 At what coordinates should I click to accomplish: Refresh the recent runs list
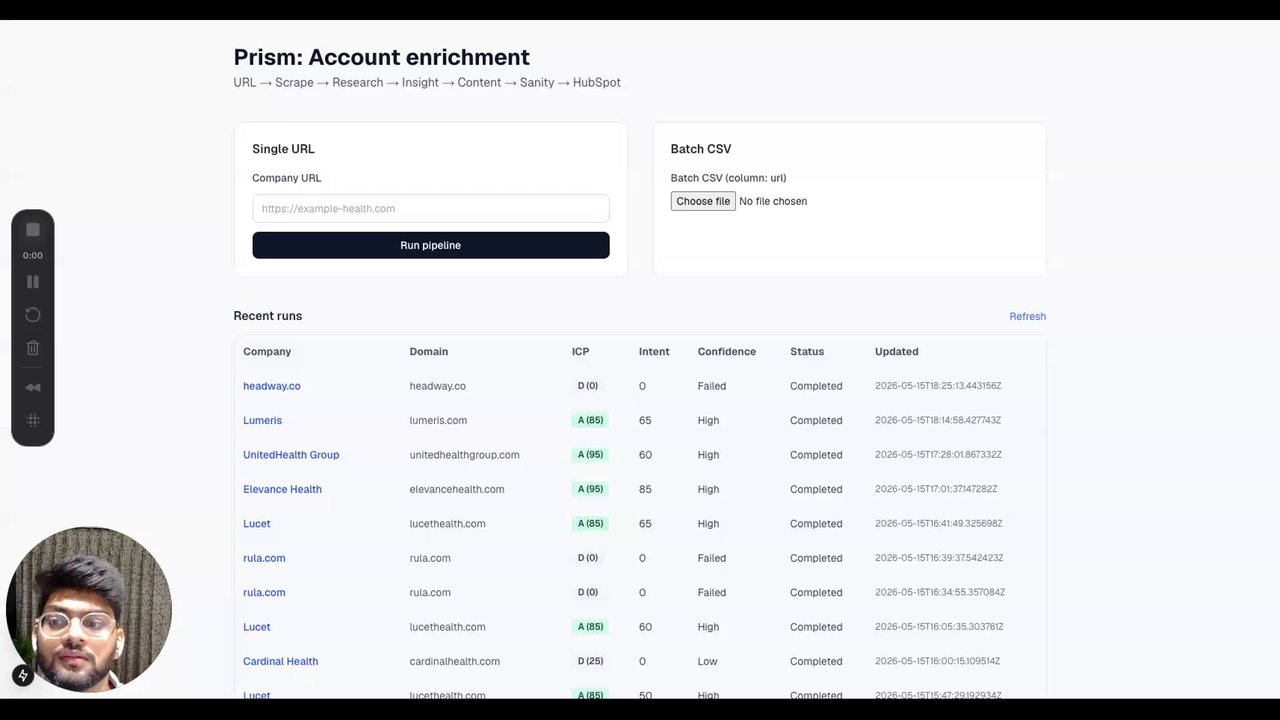tap(1027, 316)
